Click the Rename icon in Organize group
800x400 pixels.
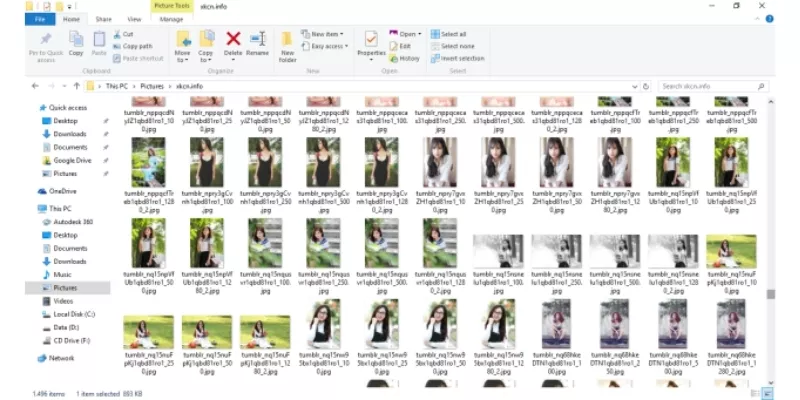pyautogui.click(x=258, y=39)
